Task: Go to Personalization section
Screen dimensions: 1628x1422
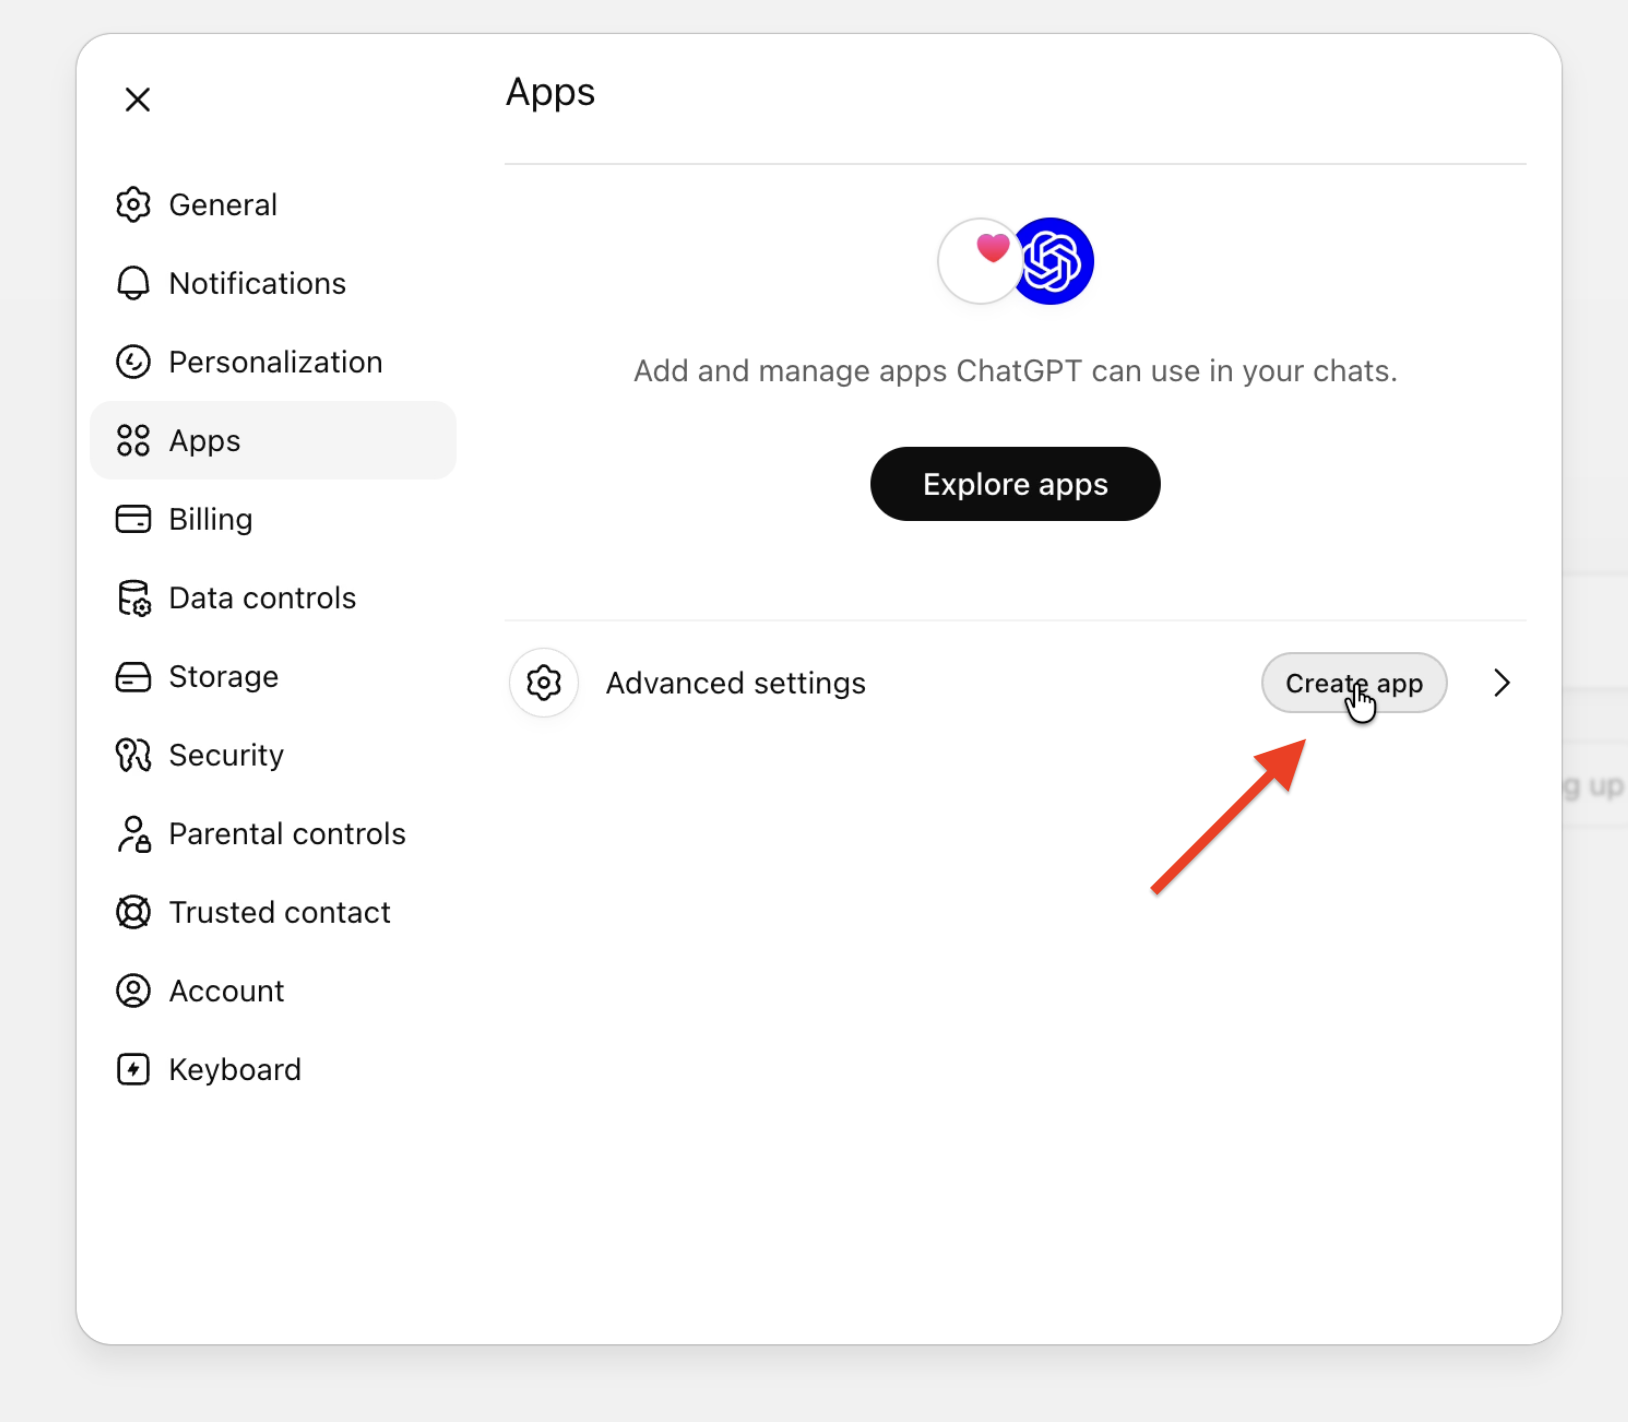Action: [273, 361]
